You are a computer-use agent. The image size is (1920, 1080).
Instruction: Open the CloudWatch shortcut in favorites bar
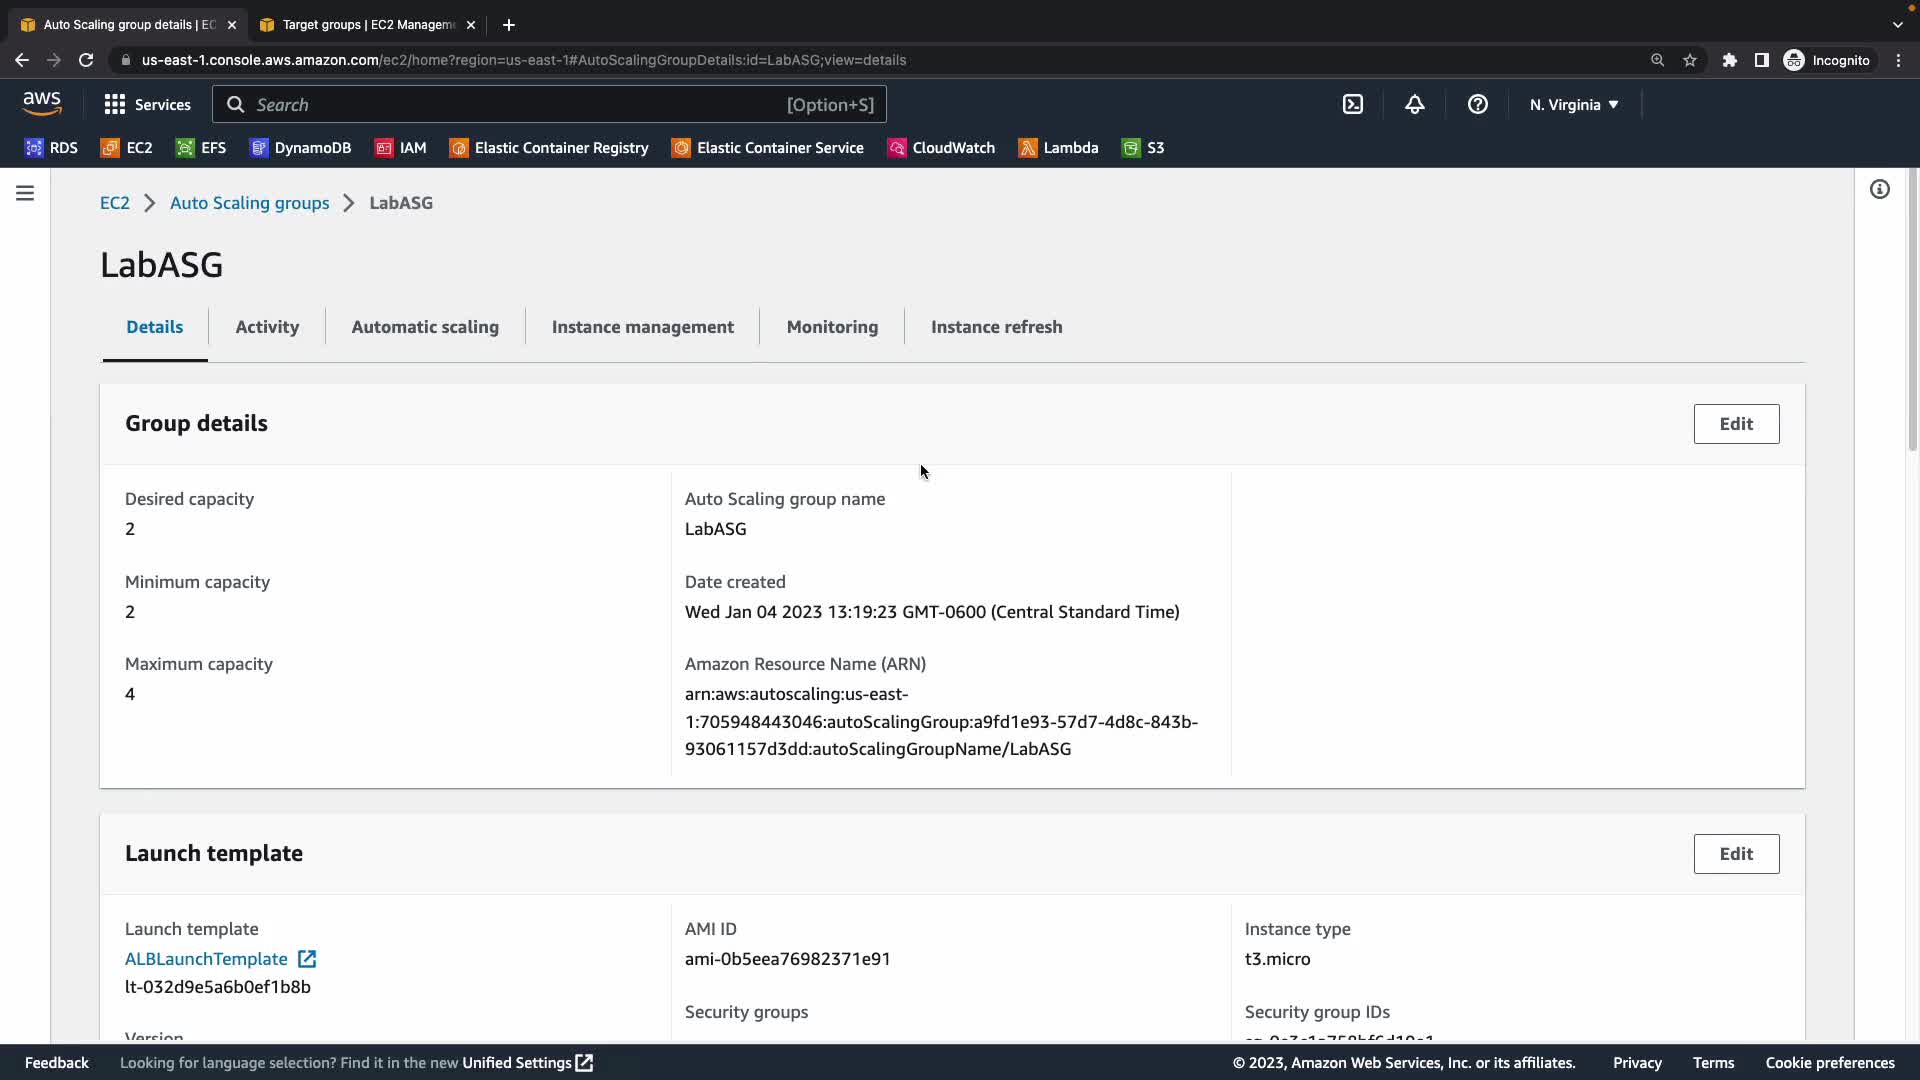pyautogui.click(x=941, y=148)
